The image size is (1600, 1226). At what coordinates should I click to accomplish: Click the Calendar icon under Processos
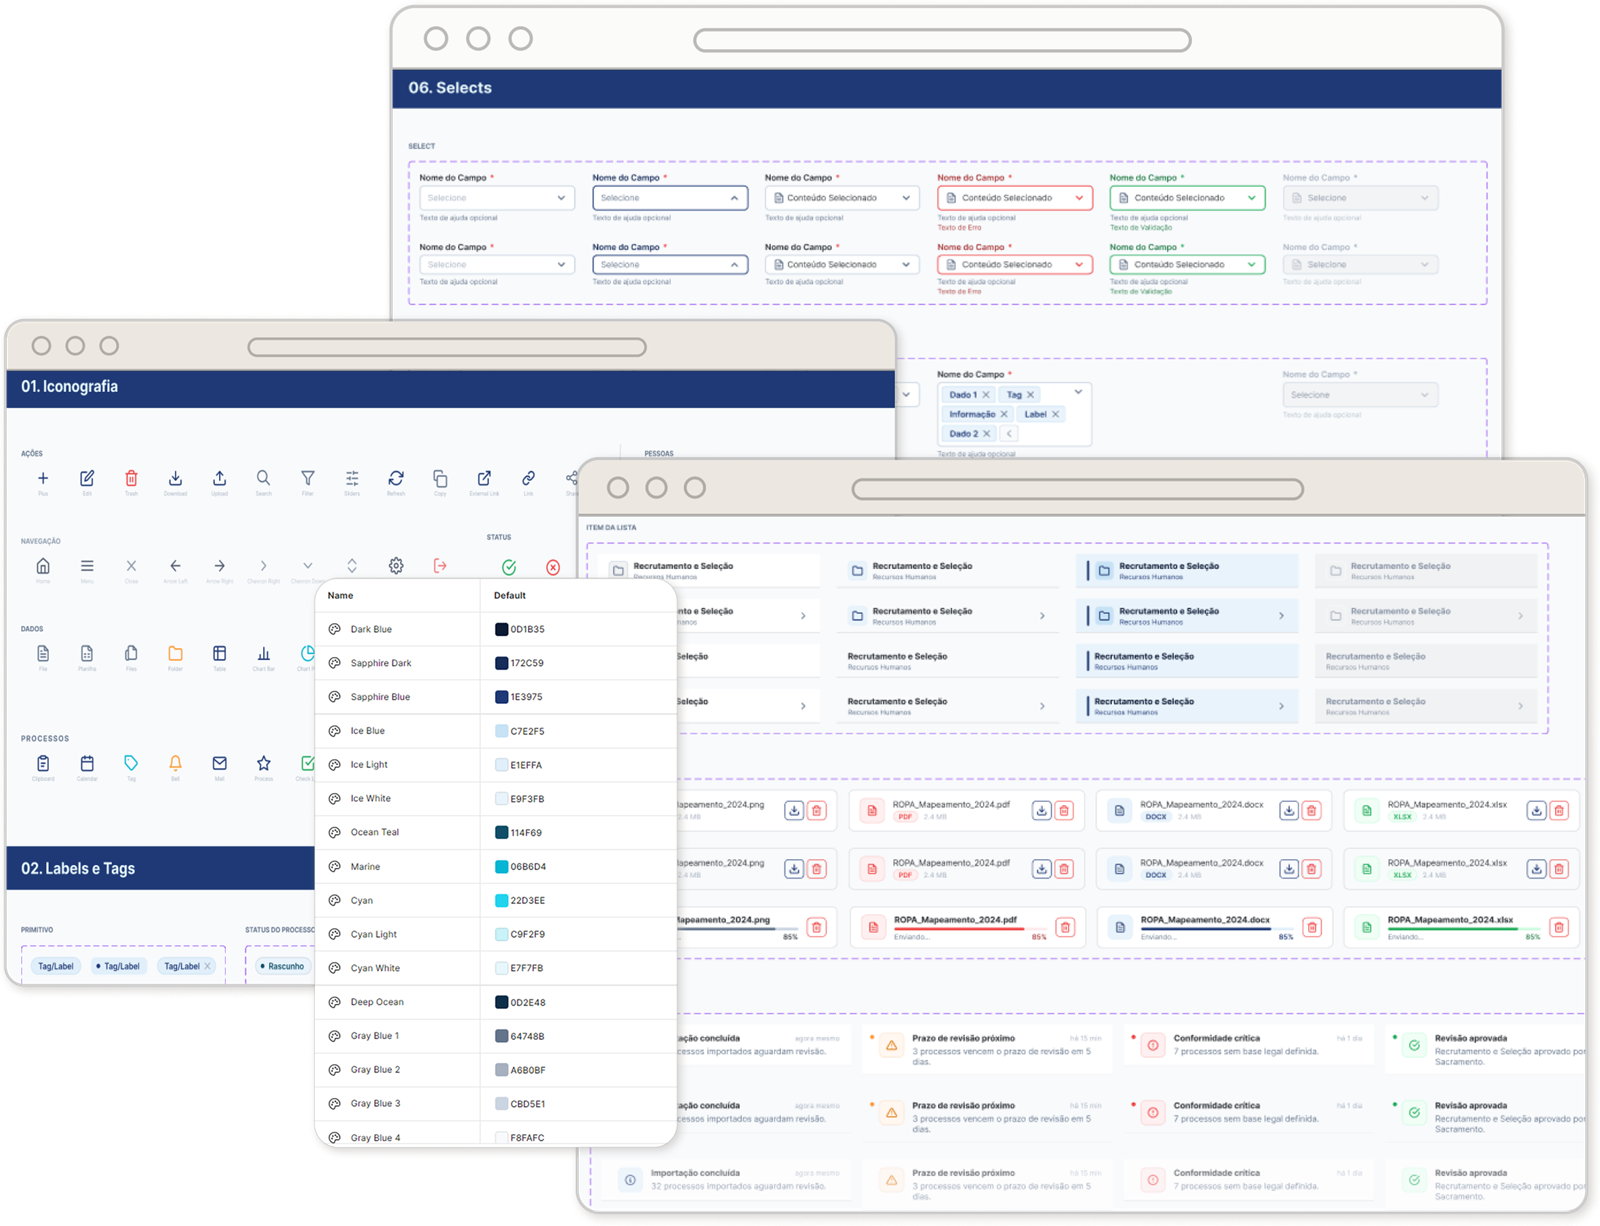click(87, 763)
